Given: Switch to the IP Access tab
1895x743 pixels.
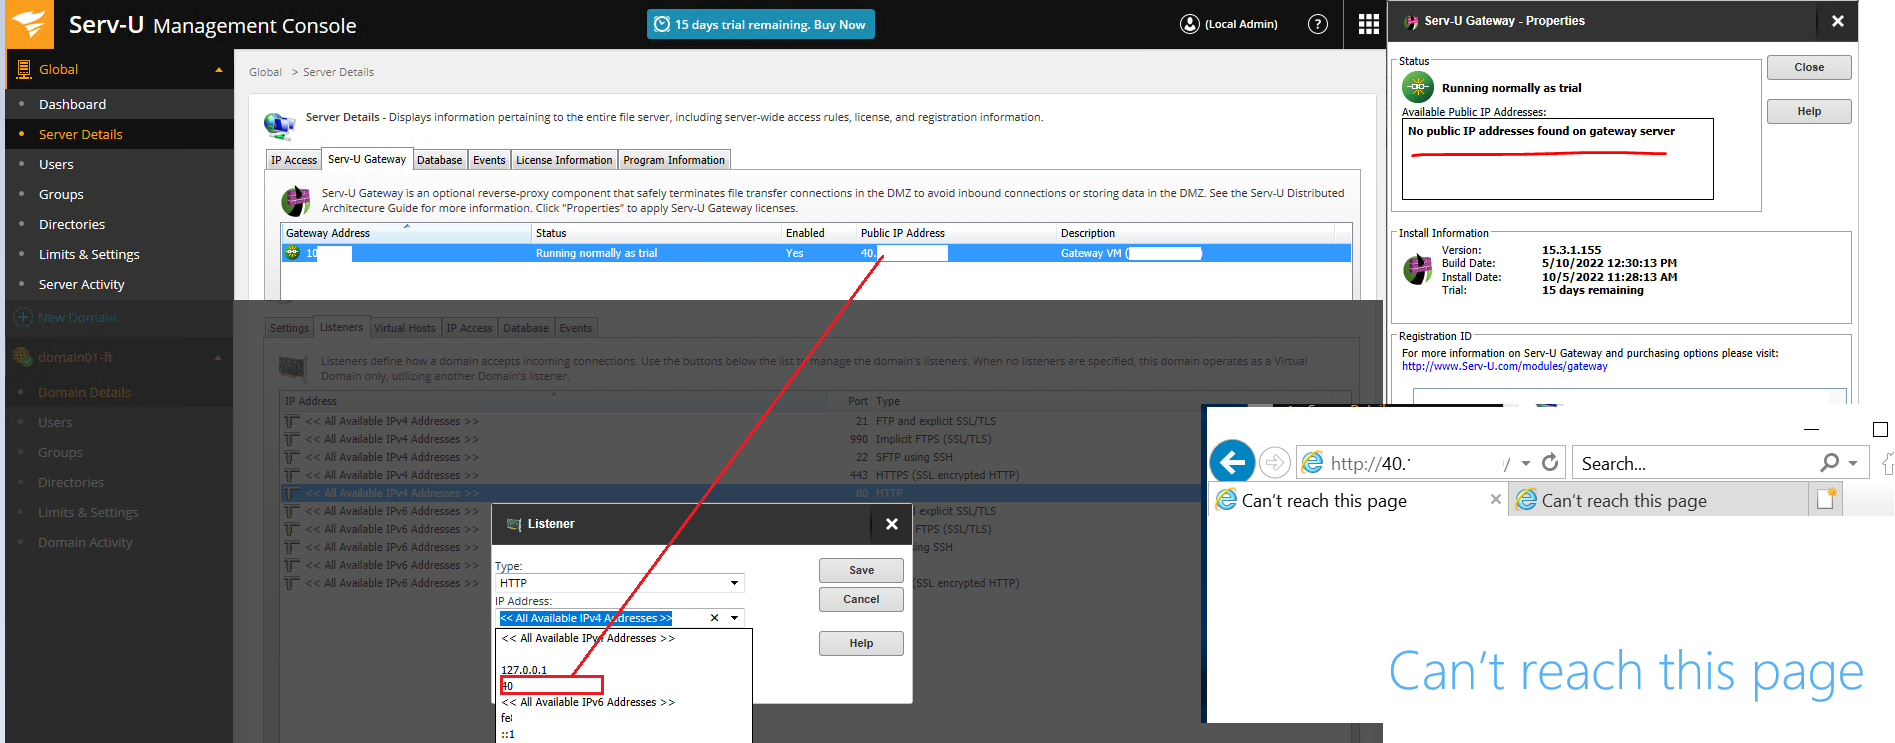Looking at the screenshot, I should tap(294, 160).
